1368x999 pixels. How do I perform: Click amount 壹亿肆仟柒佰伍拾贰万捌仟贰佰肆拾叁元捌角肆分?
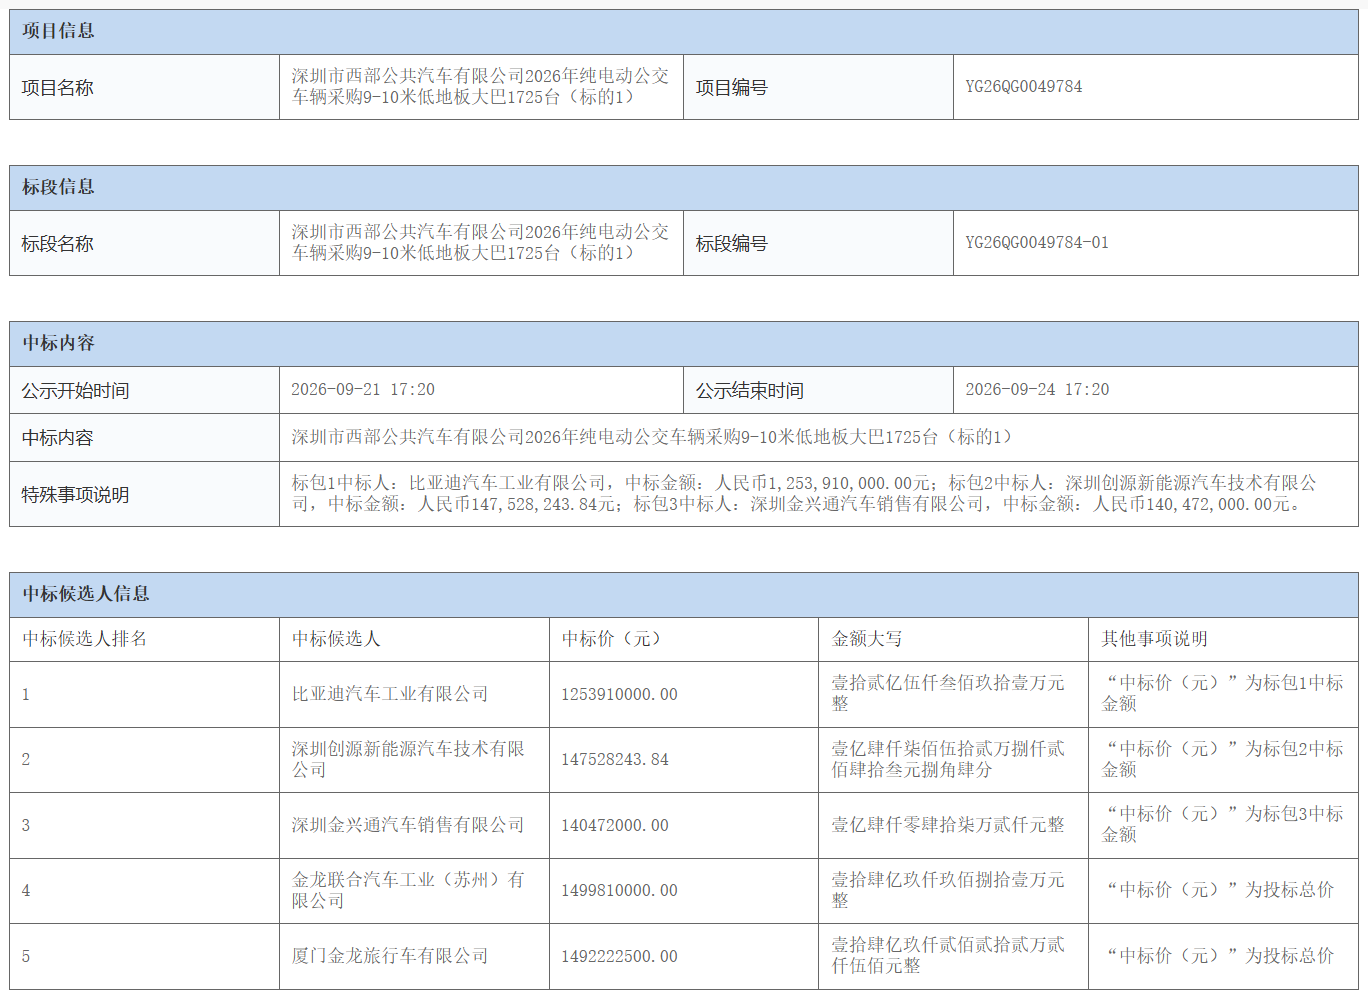click(x=948, y=760)
